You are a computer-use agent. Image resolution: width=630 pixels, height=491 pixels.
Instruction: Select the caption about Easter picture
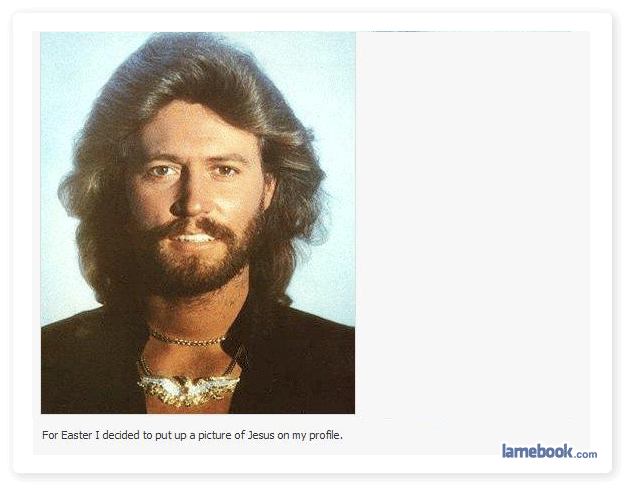tap(192, 435)
